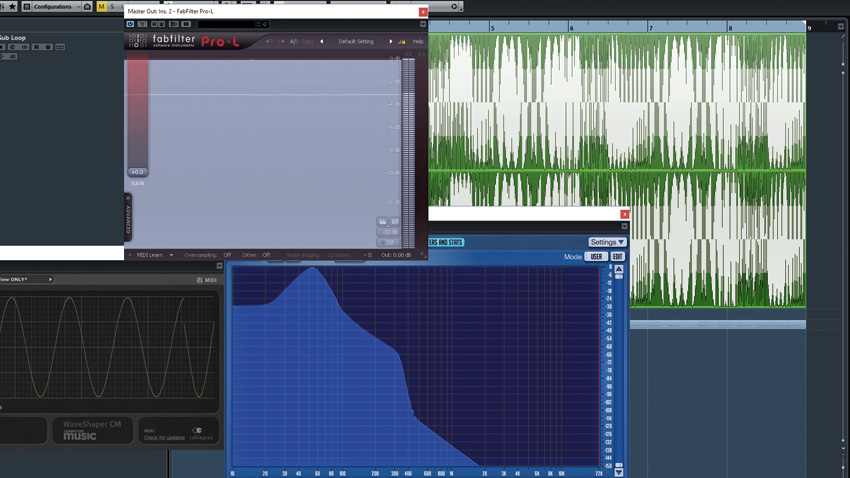This screenshot has height=478, width=850.
Task: Toggle the Pro-L level display mode icon
Action: (383, 221)
